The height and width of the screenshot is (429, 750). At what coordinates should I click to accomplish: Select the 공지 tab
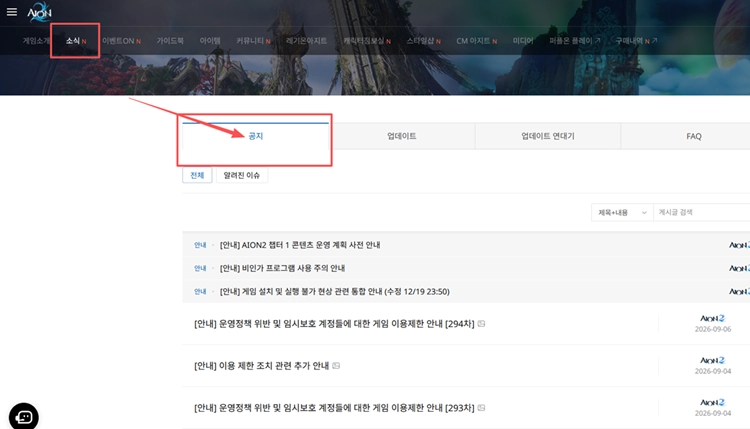click(x=255, y=136)
